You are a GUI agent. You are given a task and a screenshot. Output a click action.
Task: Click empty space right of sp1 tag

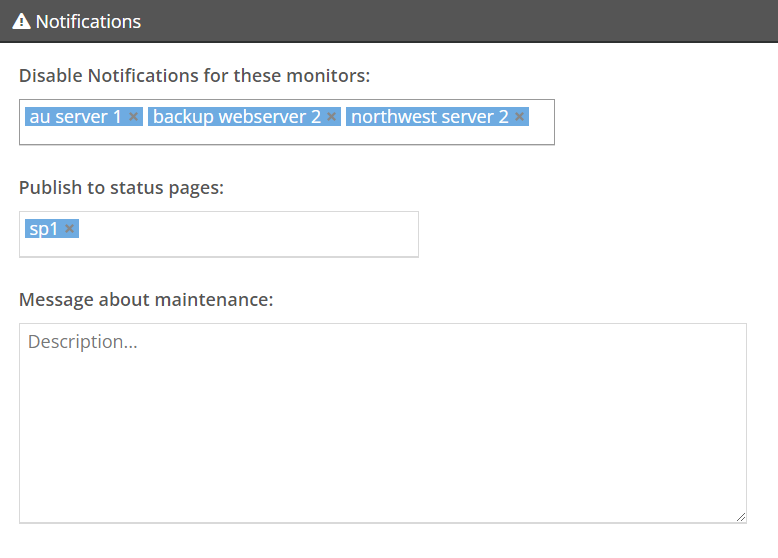(248, 229)
